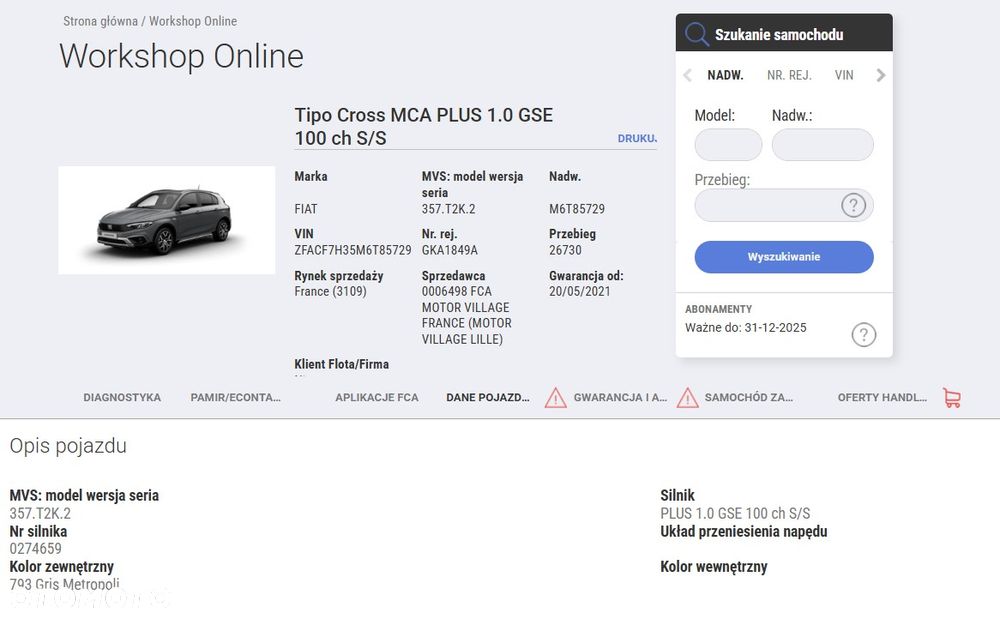Select Silnik value PLUS 1.0 GSE 100 ch S/S
1000x618 pixels.
pos(735,513)
